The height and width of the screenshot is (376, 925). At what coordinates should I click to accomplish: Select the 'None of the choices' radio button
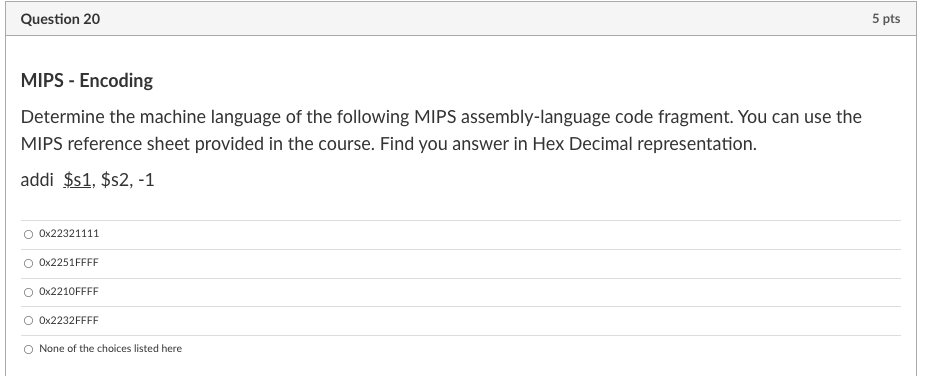(x=28, y=349)
